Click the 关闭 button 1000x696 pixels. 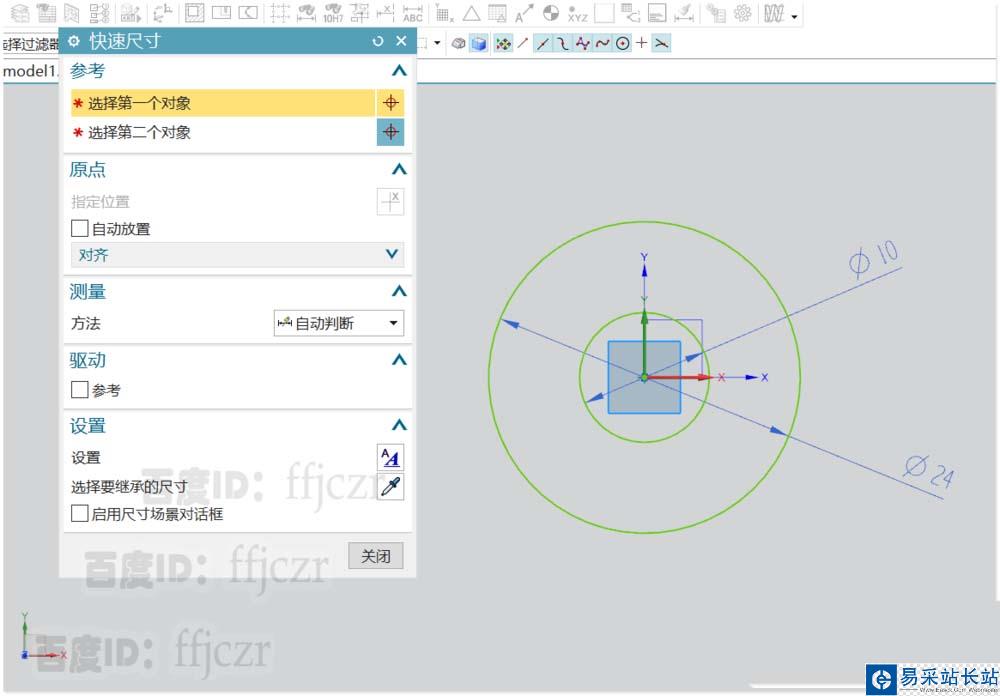(376, 556)
